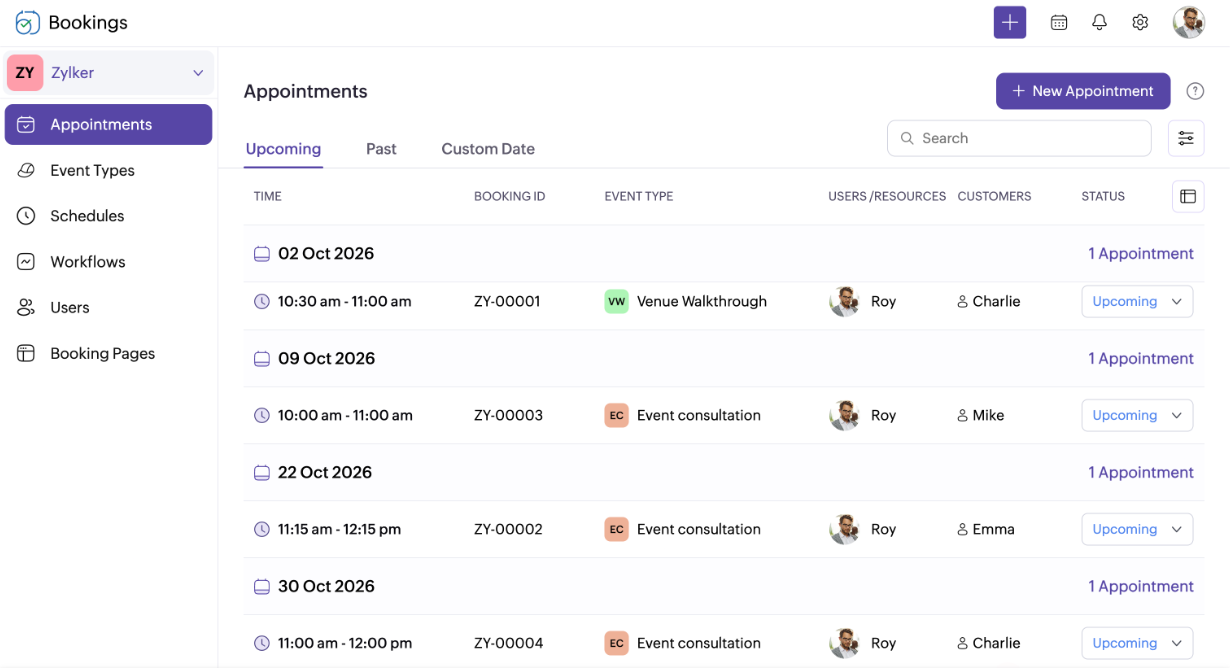Click the EVENT TYPE column header
The width and height of the screenshot is (1230, 668).
click(639, 196)
